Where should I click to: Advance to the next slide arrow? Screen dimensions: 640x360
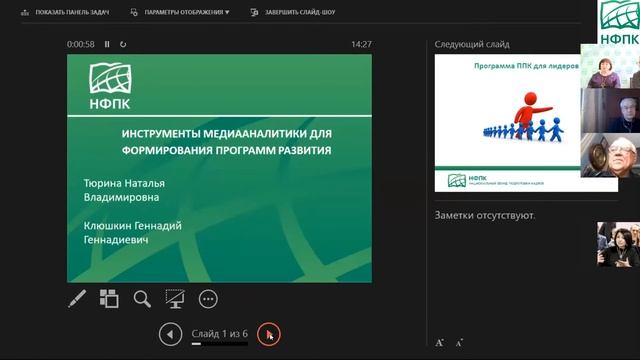click(x=269, y=334)
